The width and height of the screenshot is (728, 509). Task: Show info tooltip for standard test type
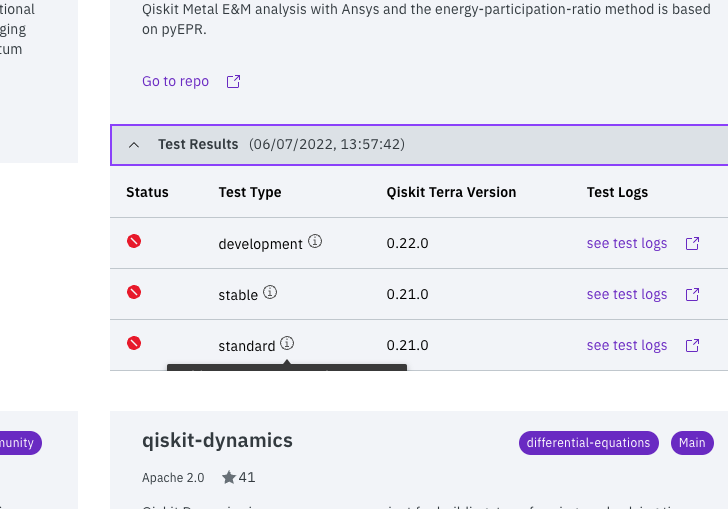(287, 343)
